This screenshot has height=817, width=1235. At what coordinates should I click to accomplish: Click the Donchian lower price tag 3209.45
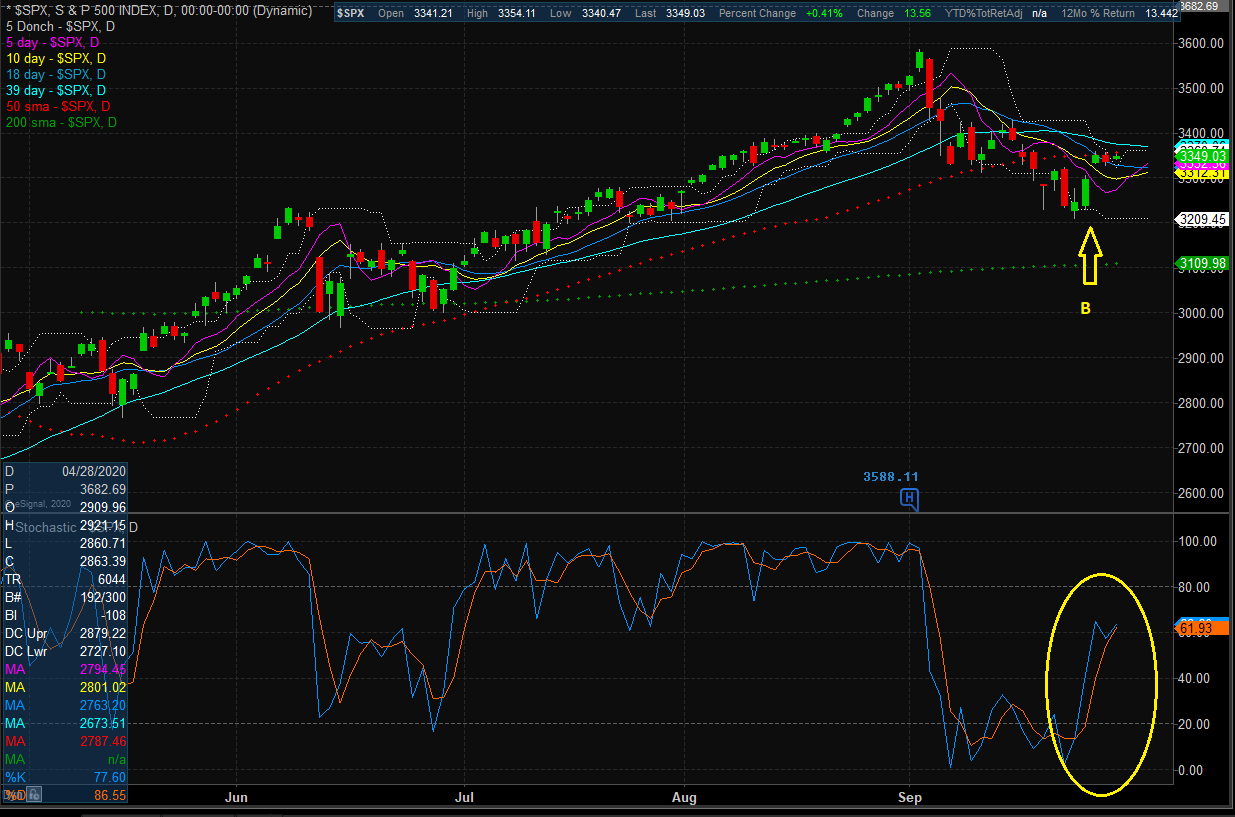1204,218
